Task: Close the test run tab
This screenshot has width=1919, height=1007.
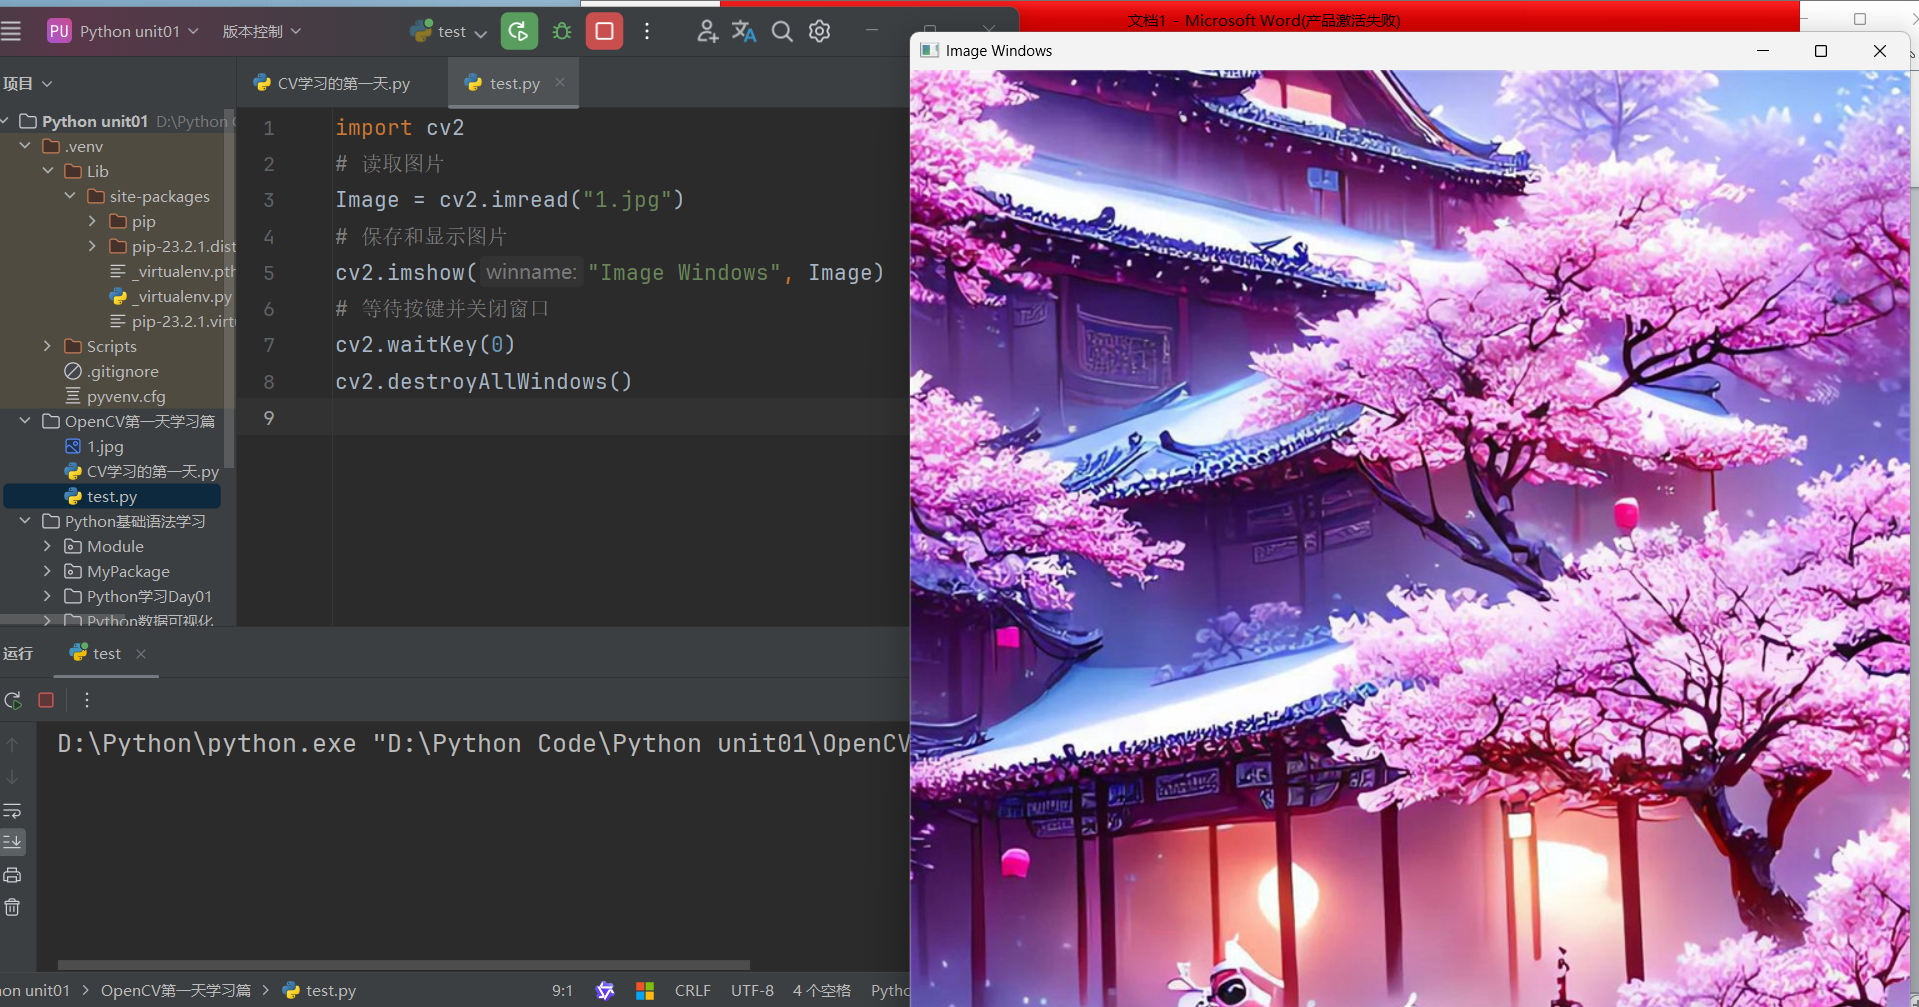Action: click(141, 654)
